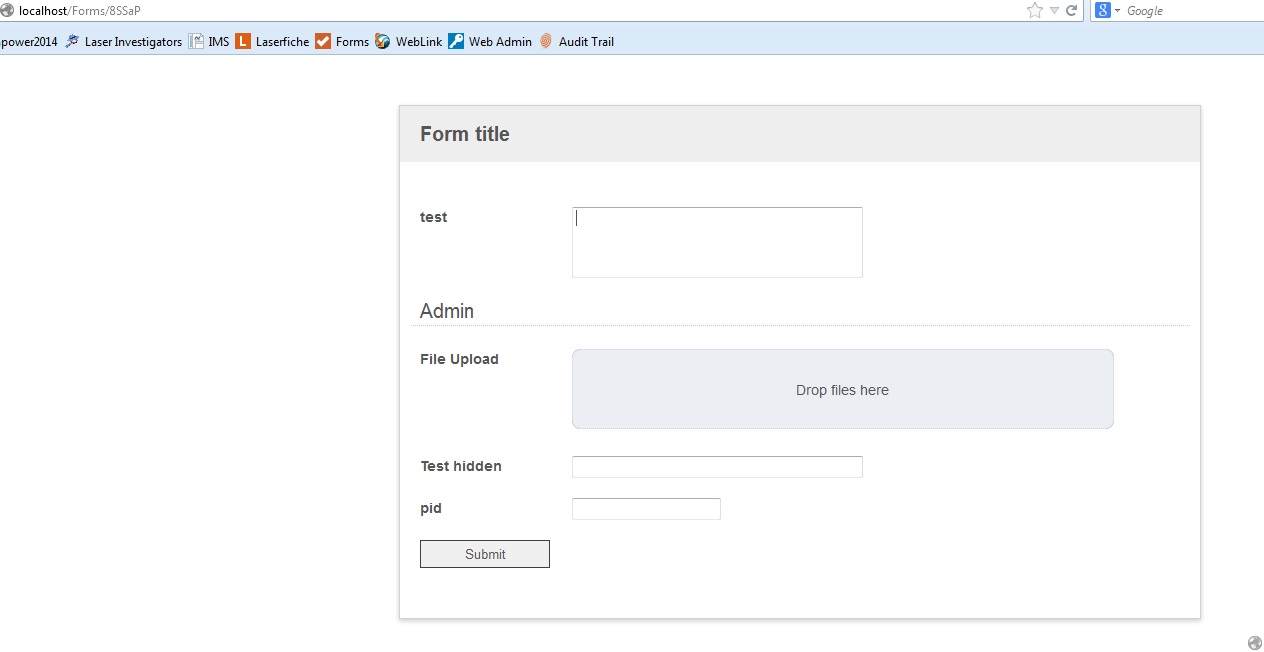This screenshot has height=652, width=1264.
Task: Open the Forms bookmark
Action: (x=342, y=42)
